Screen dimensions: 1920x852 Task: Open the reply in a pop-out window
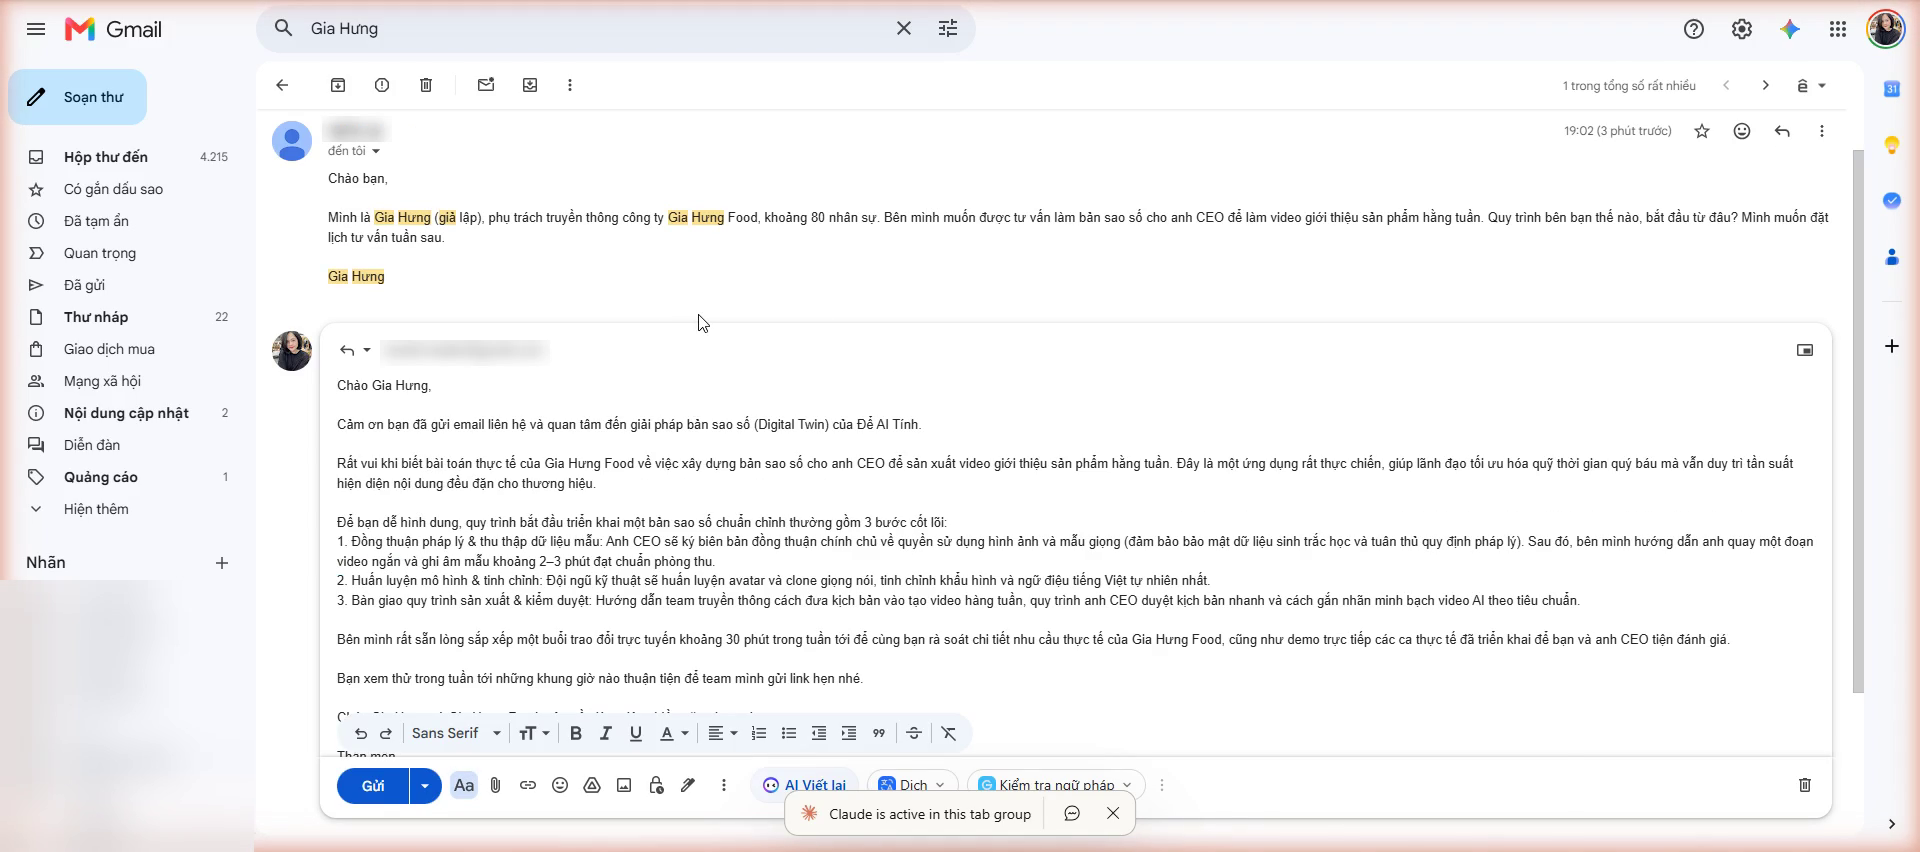click(1805, 350)
